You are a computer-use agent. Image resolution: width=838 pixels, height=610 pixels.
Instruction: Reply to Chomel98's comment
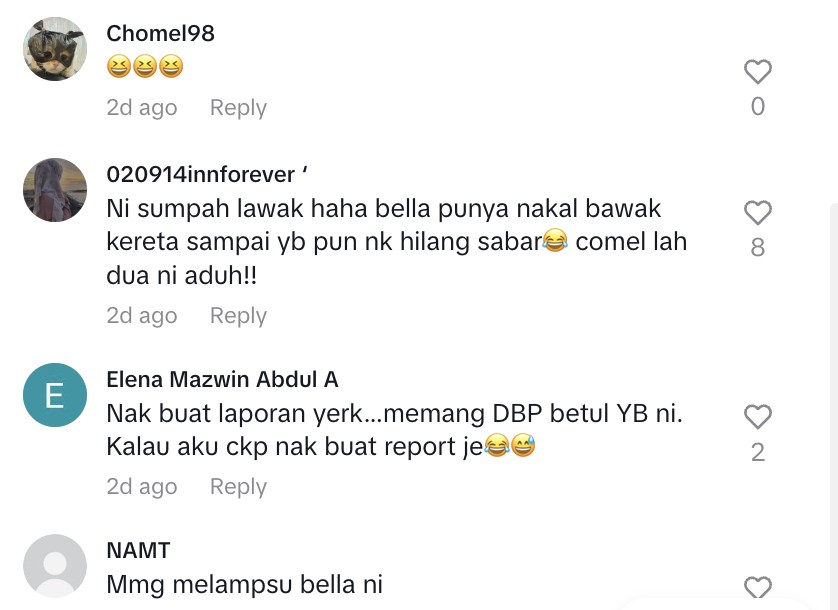(x=238, y=107)
